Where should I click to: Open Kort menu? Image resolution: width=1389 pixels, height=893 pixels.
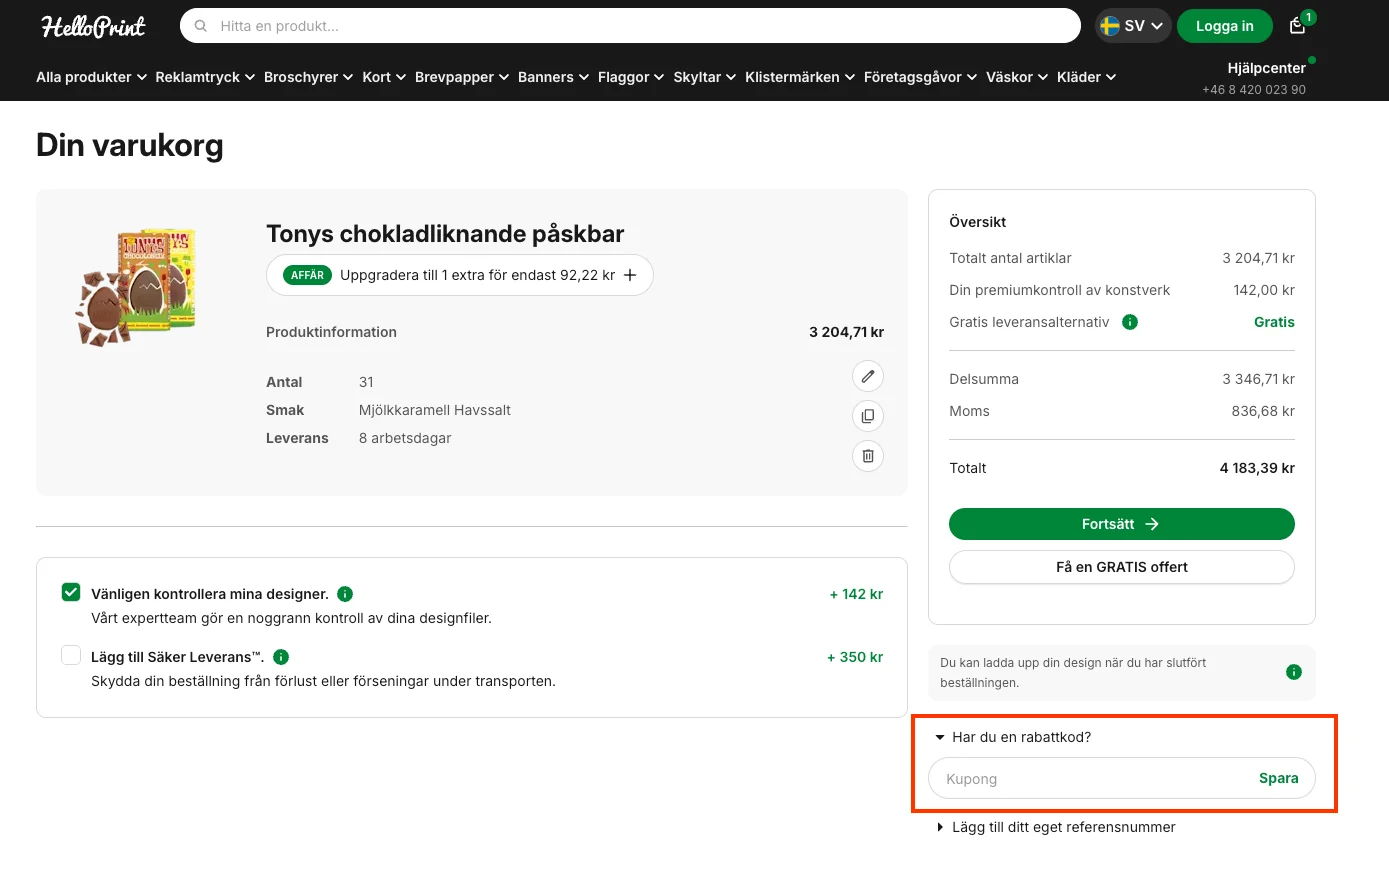tap(384, 77)
